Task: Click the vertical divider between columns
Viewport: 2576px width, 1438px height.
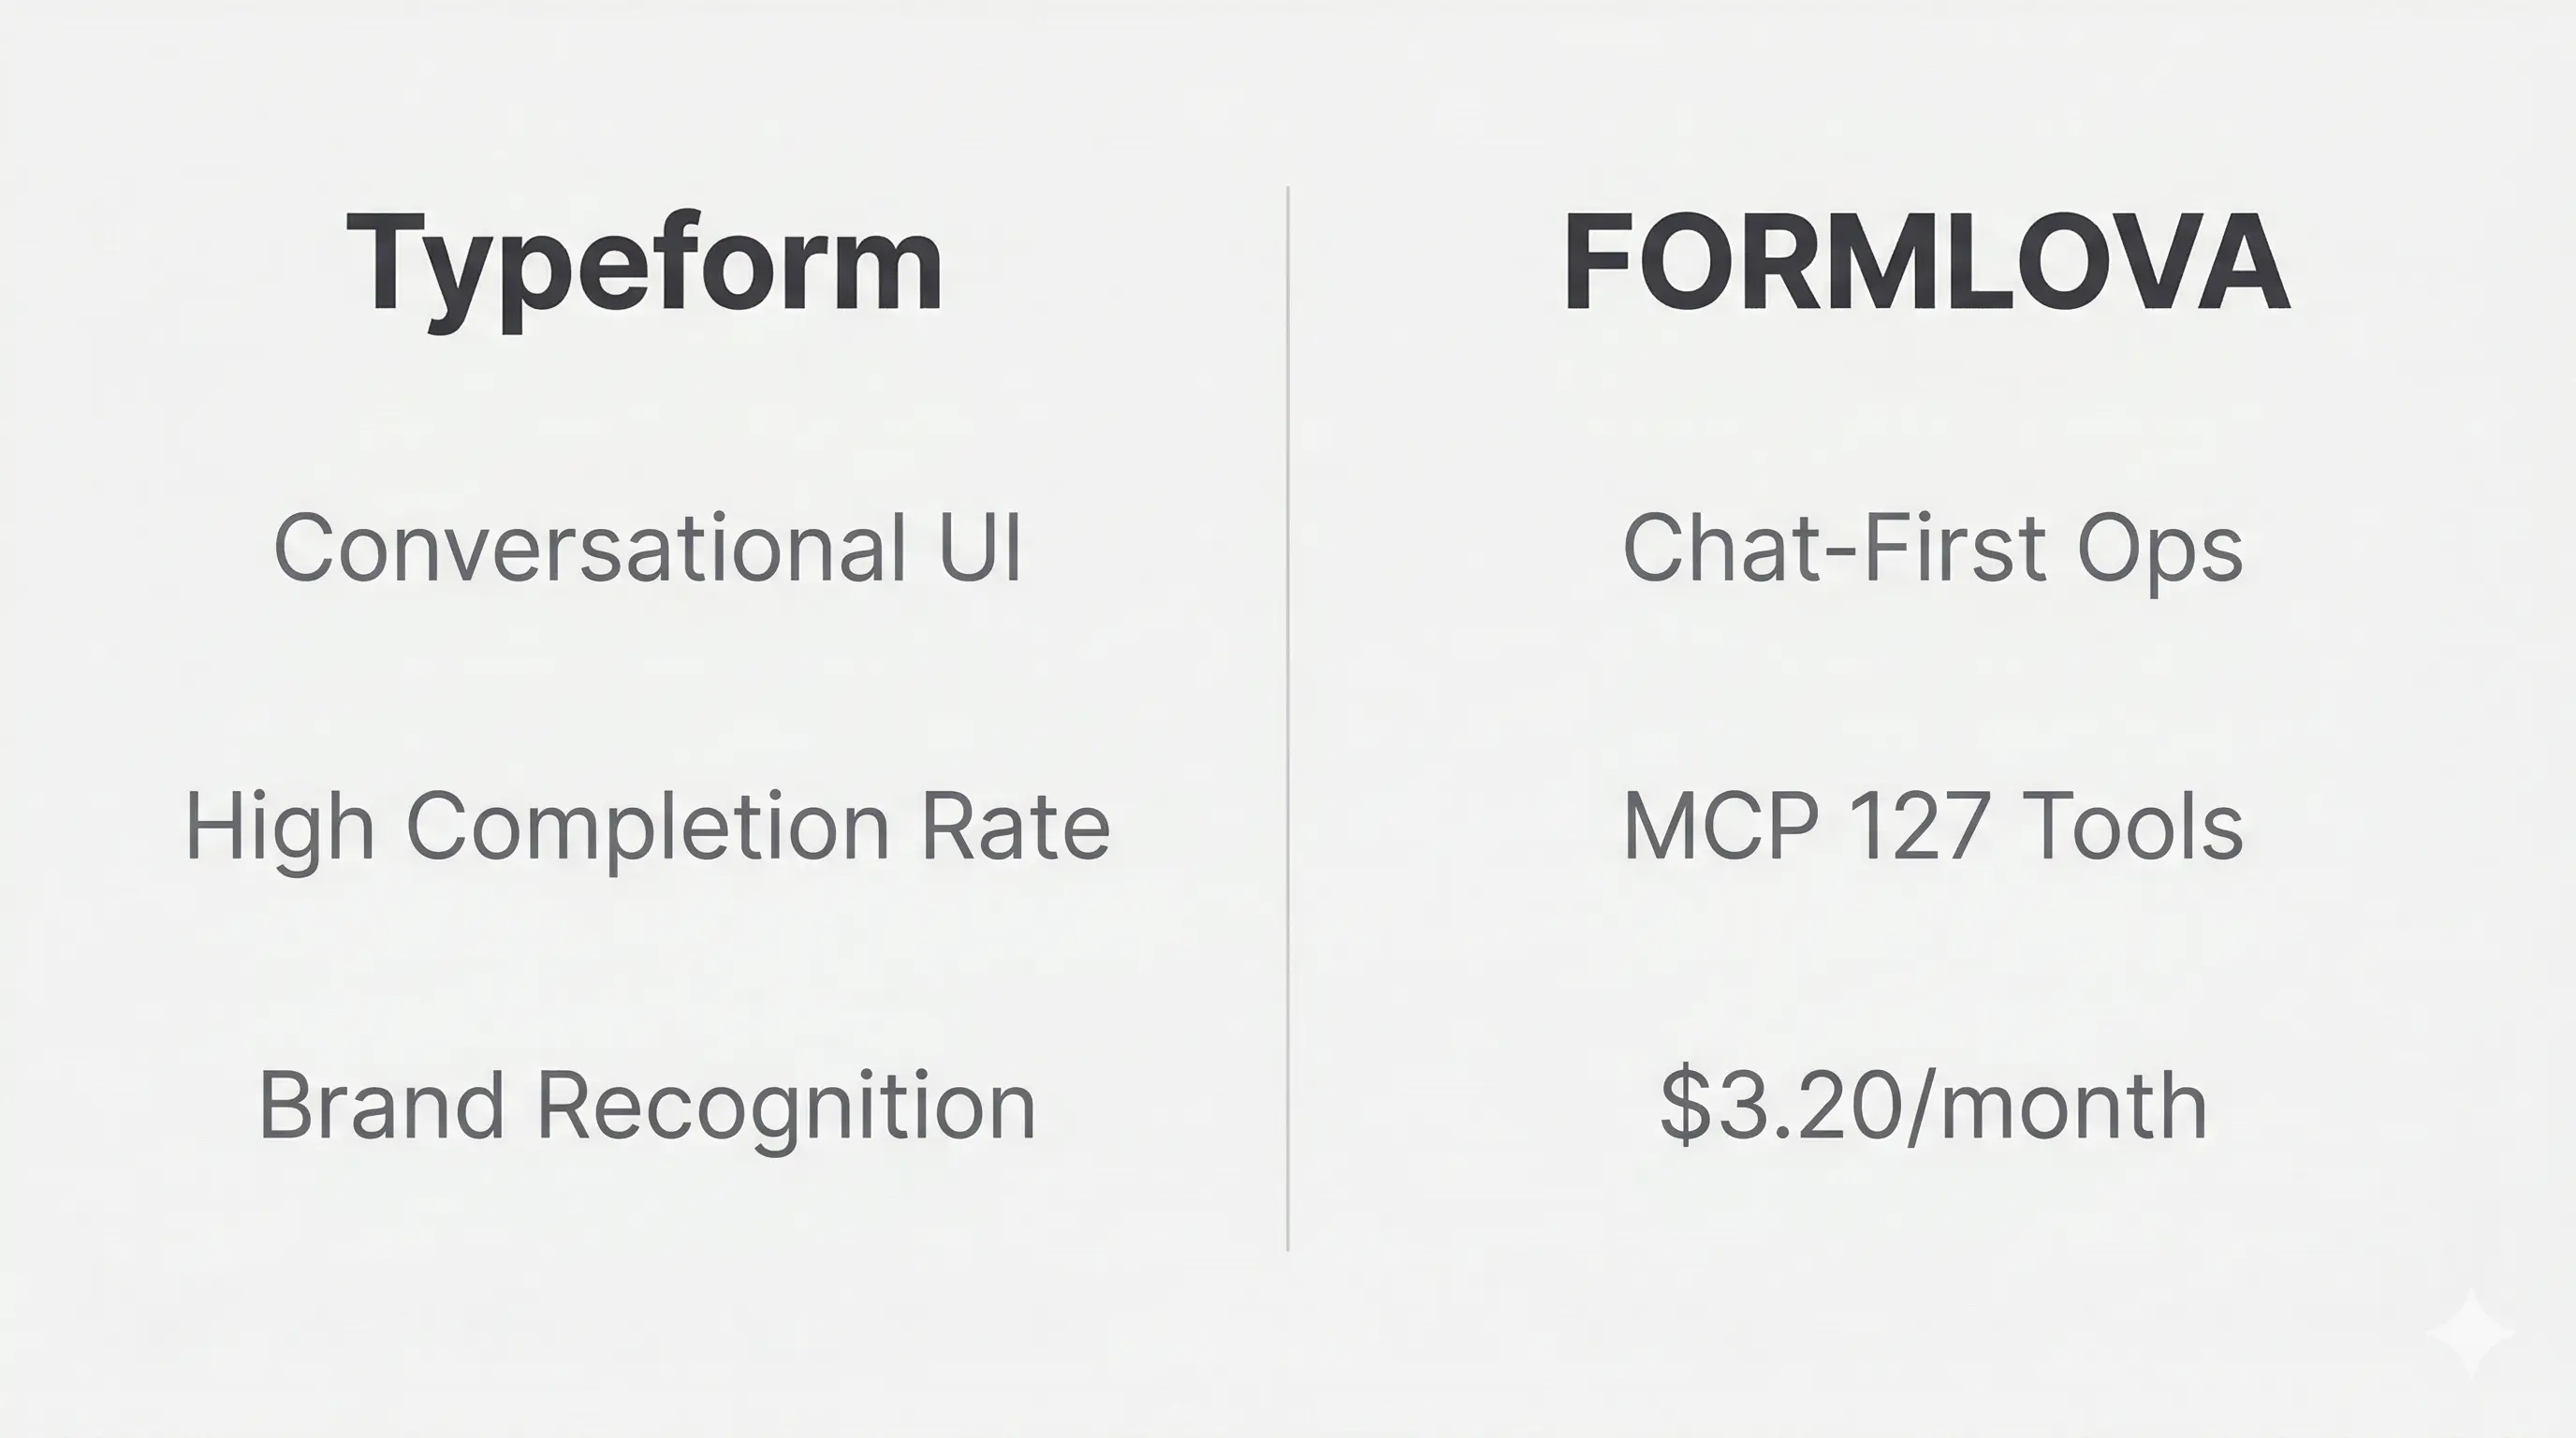Action: point(1288,718)
